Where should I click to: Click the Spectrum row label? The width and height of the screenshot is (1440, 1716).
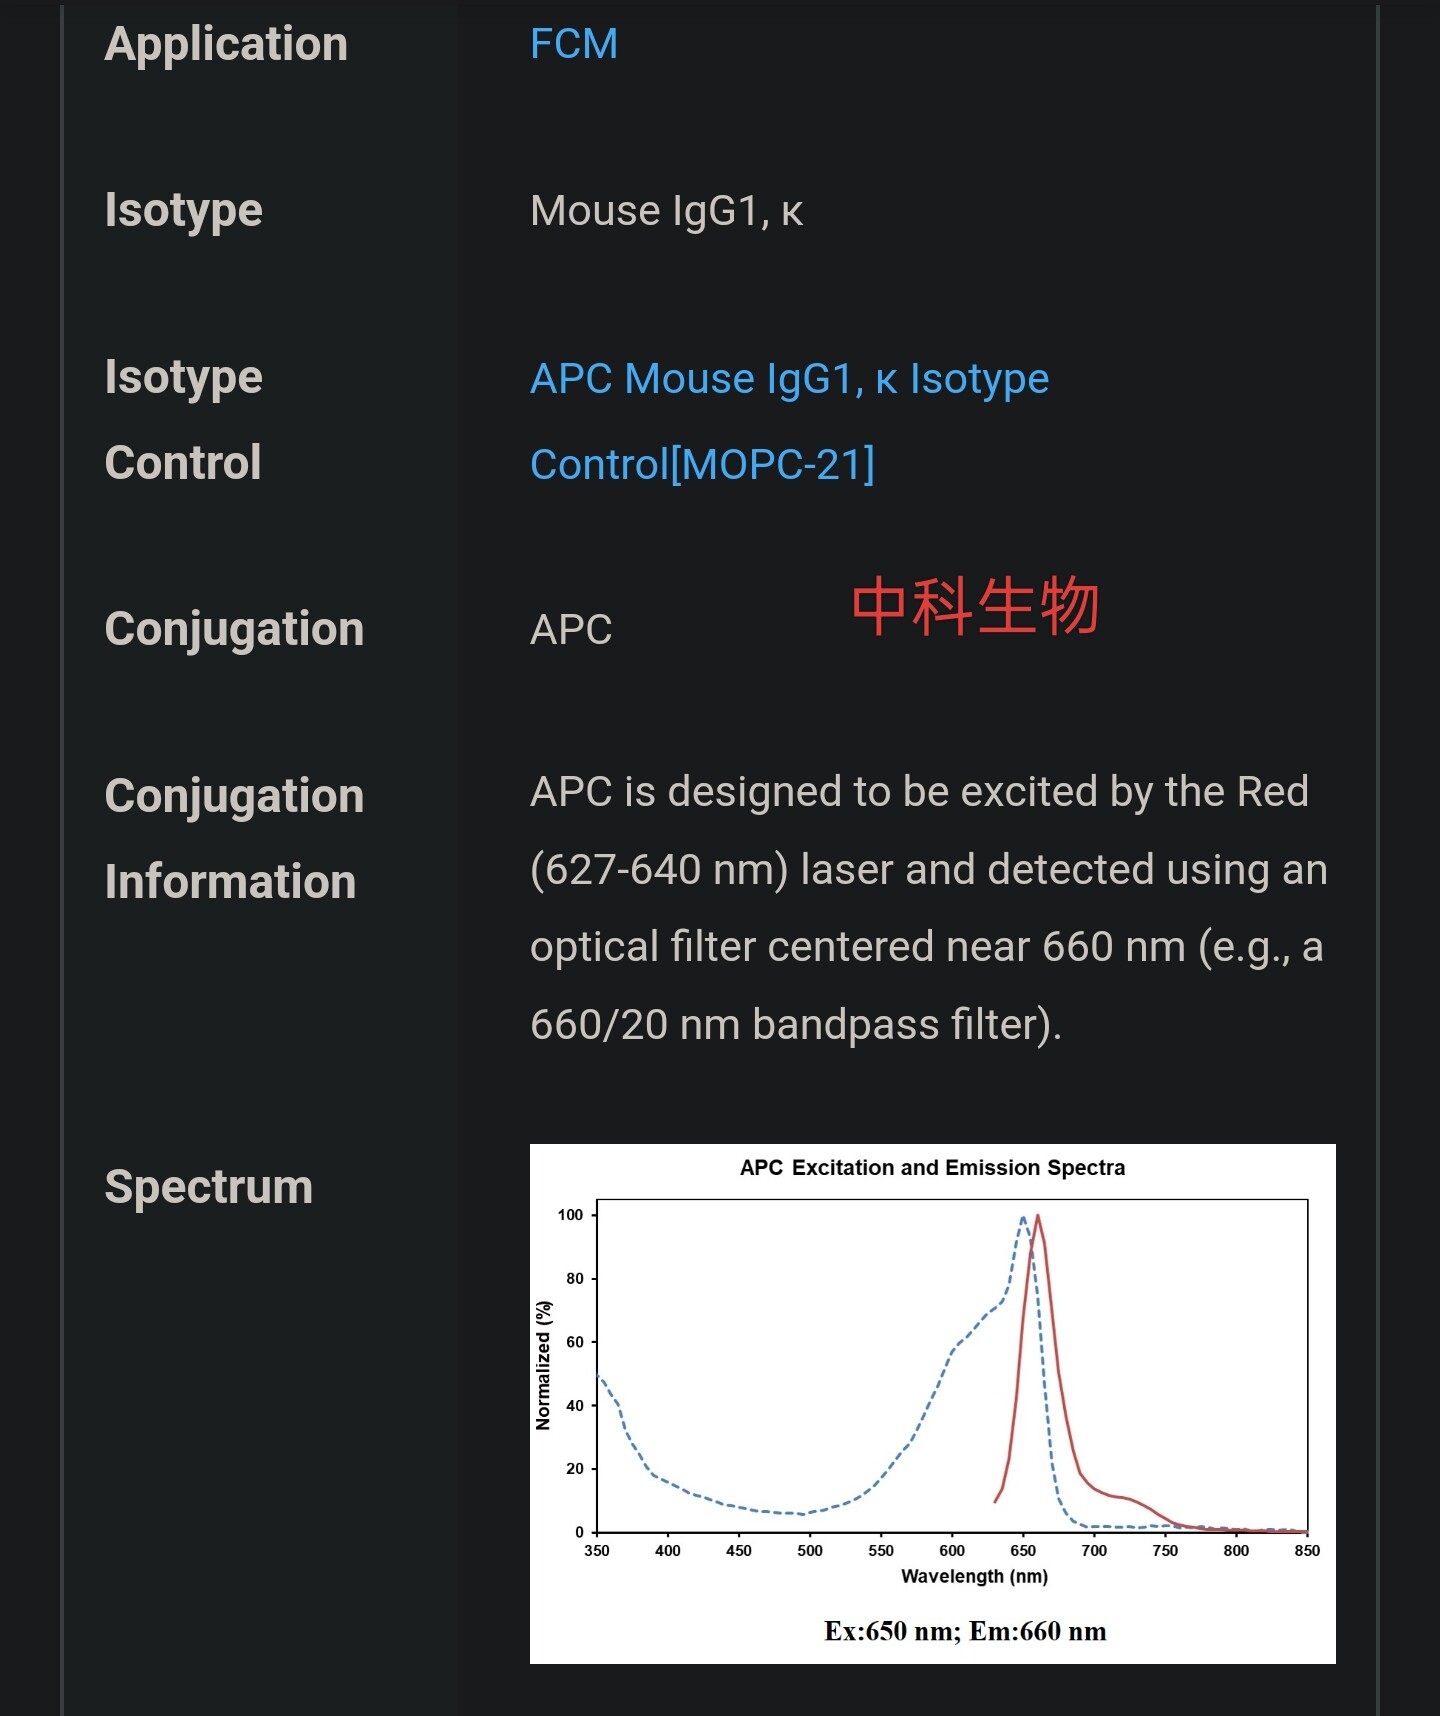tap(209, 1187)
